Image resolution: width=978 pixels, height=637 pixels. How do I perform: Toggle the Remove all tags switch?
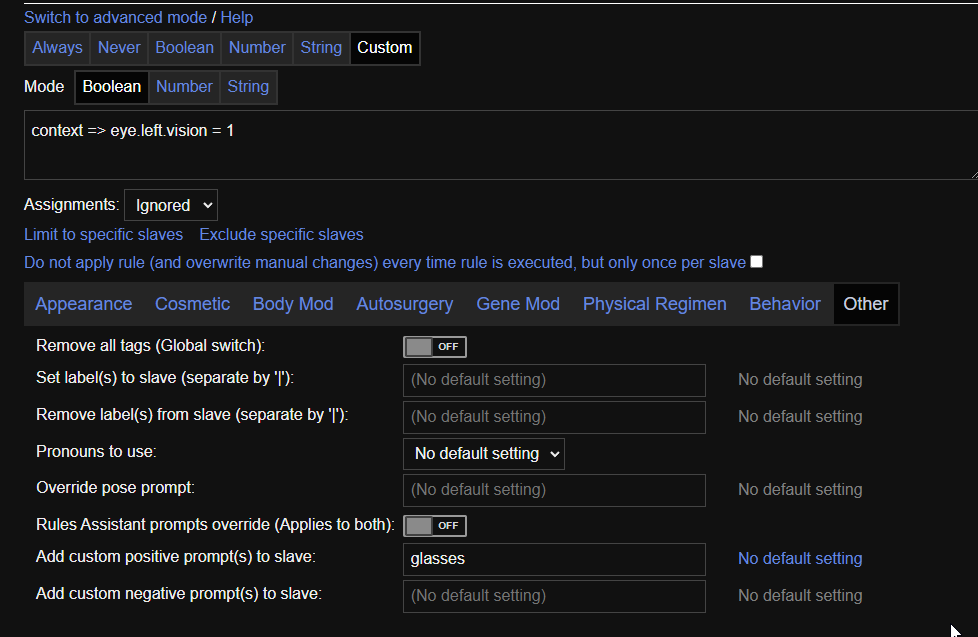click(434, 347)
